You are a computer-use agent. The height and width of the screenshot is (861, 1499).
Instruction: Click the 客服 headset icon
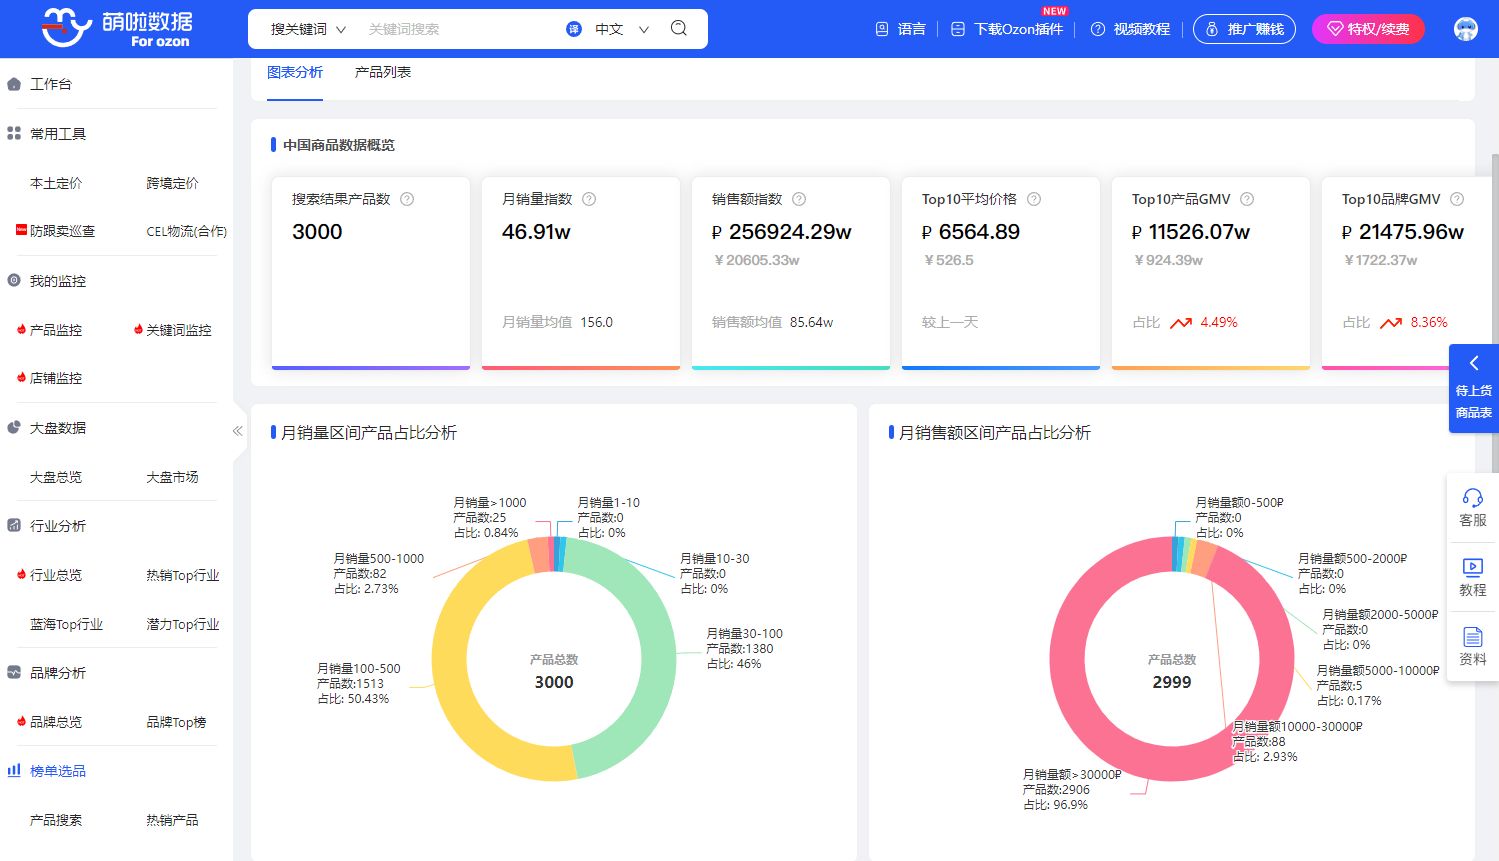click(x=1473, y=497)
